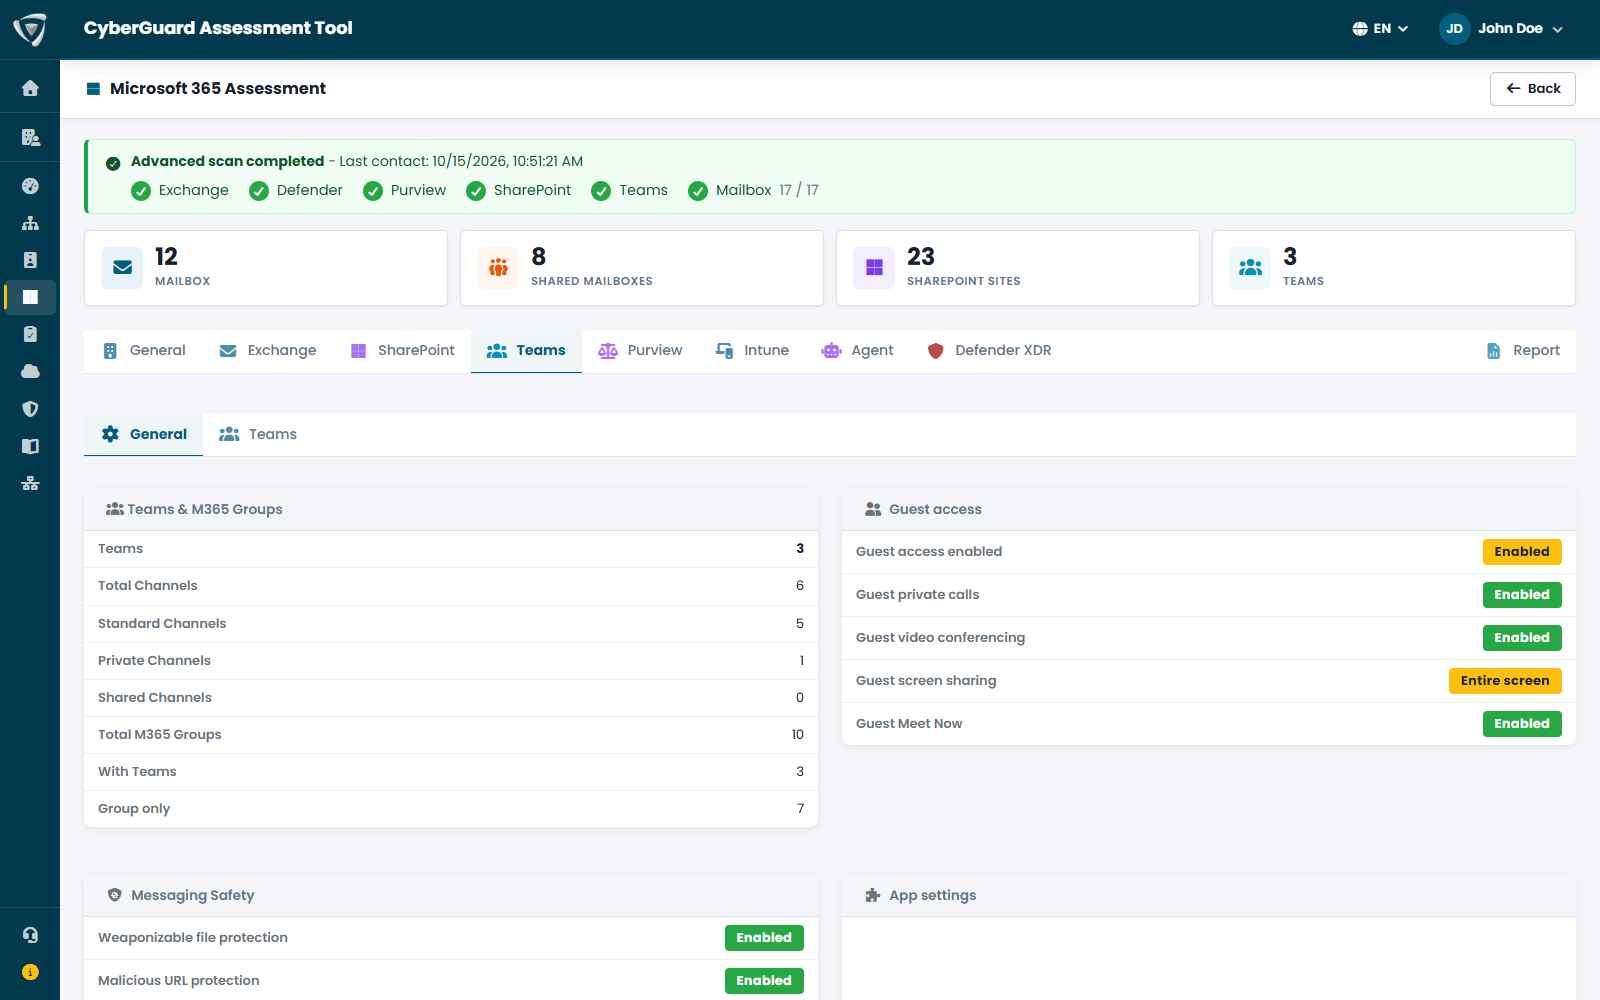This screenshot has height=1000, width=1600.
Task: Open the Teams sub-tab beside General
Action: 258,435
